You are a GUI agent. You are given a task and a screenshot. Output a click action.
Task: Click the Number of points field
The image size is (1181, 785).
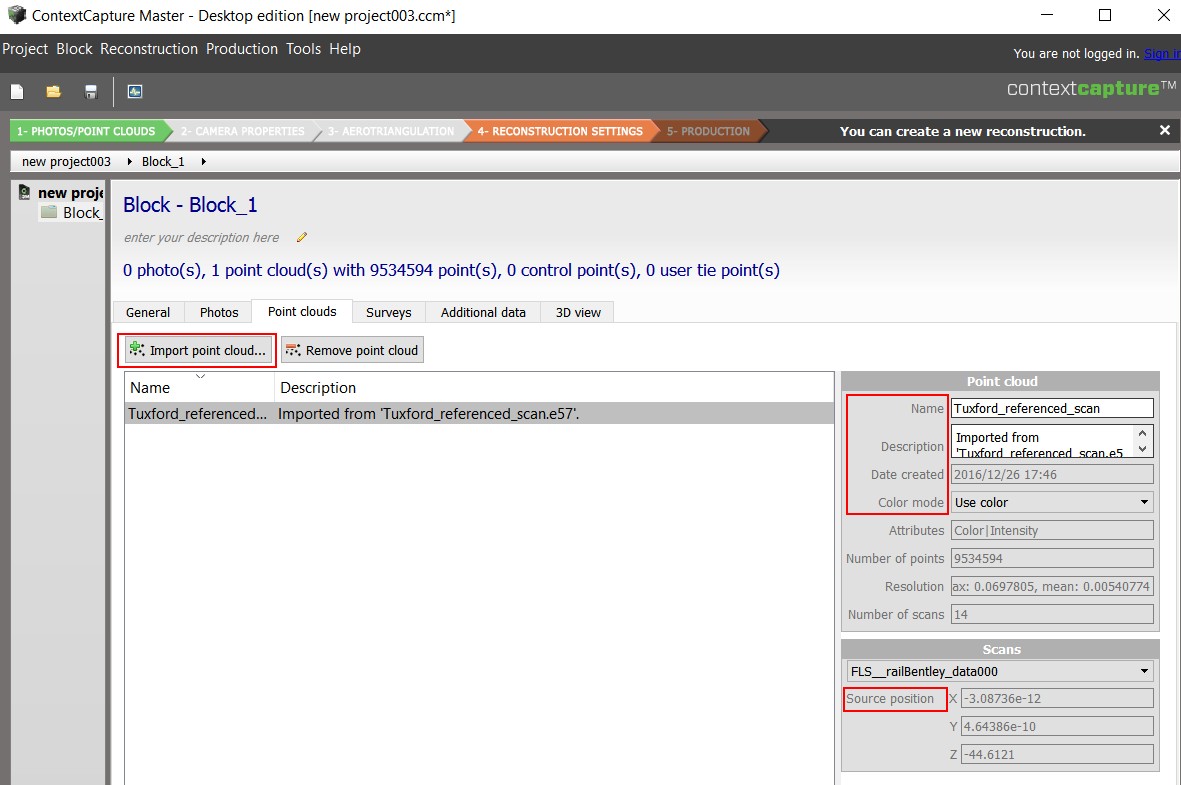1052,558
